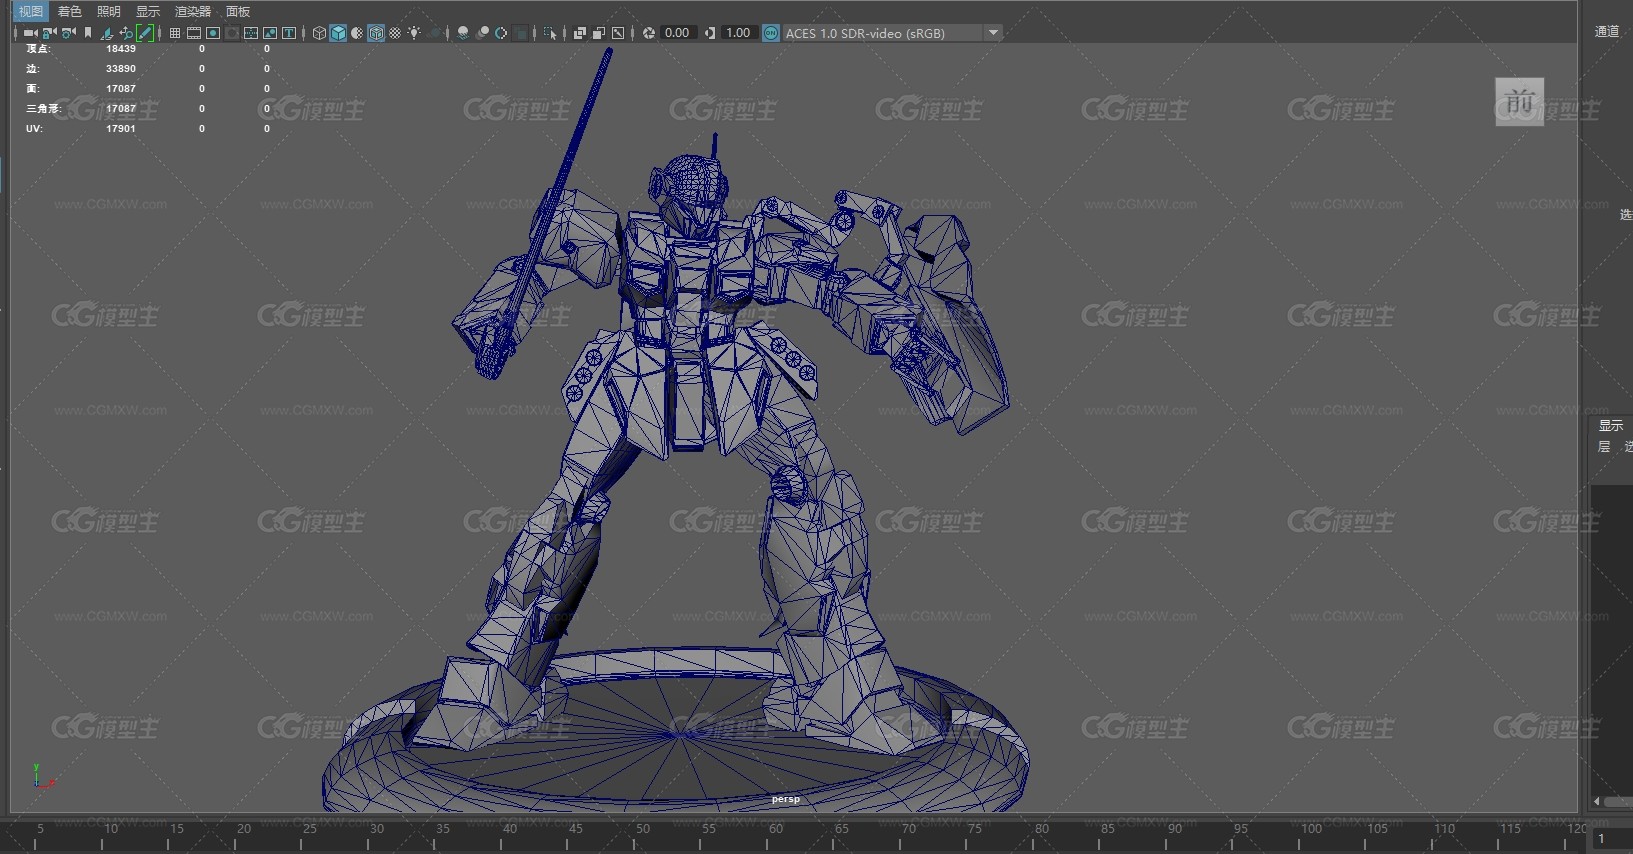Viewport: 1633px width, 854px height.
Task: Toggle textured display checker icon
Action: coord(395,33)
